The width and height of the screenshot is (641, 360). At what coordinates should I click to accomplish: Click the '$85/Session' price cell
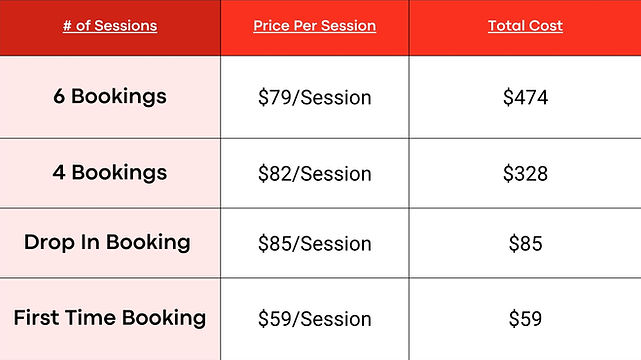point(314,244)
